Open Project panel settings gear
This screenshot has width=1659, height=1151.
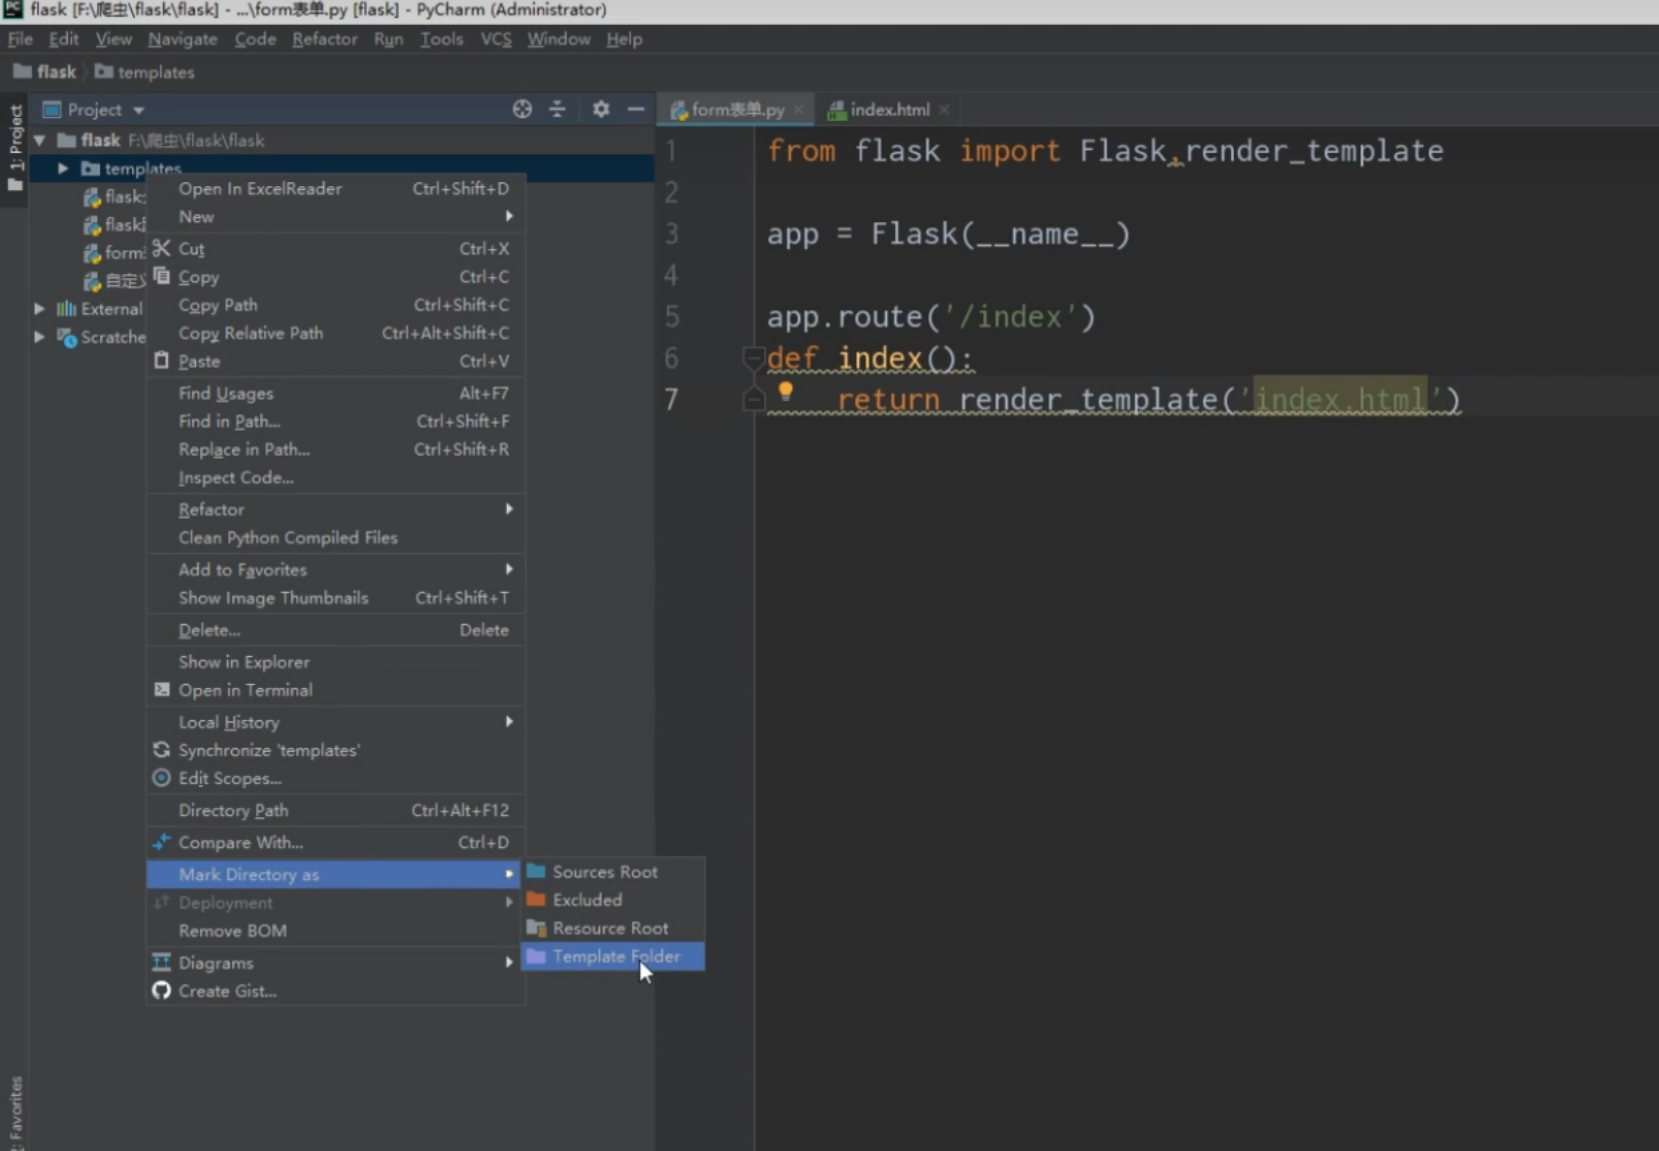coord(600,109)
